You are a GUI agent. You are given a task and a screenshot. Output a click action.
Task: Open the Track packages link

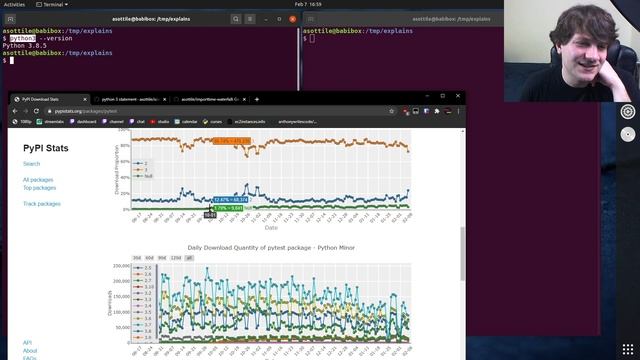[42, 204]
